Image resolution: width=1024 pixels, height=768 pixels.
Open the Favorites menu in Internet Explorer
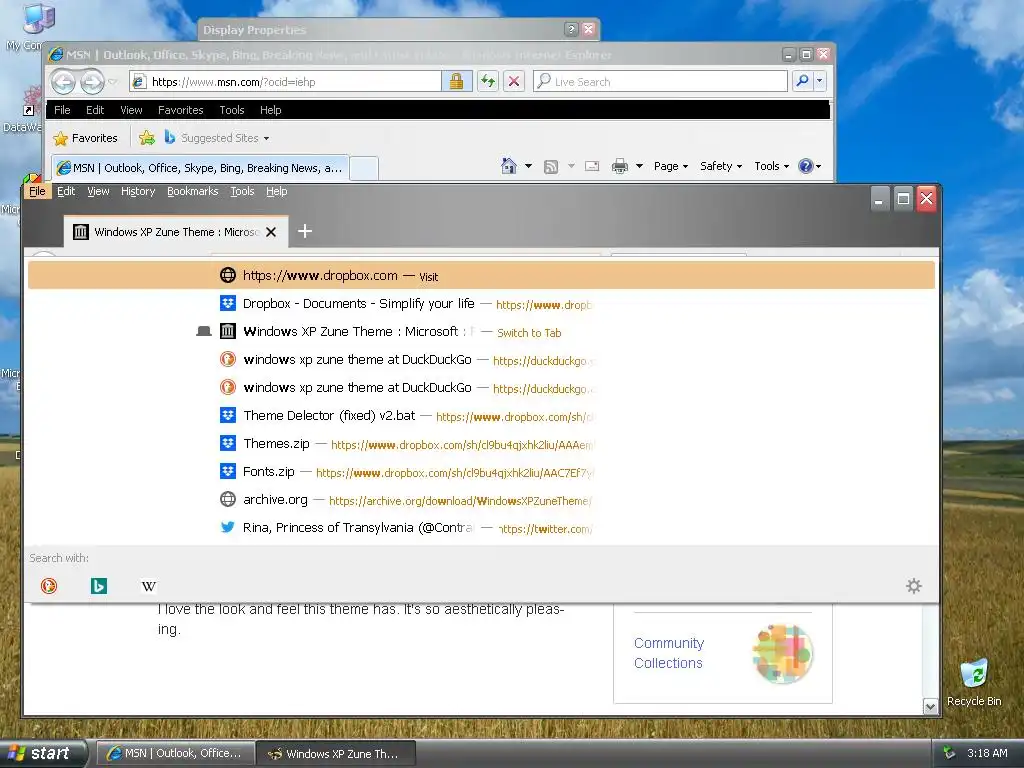coord(180,110)
